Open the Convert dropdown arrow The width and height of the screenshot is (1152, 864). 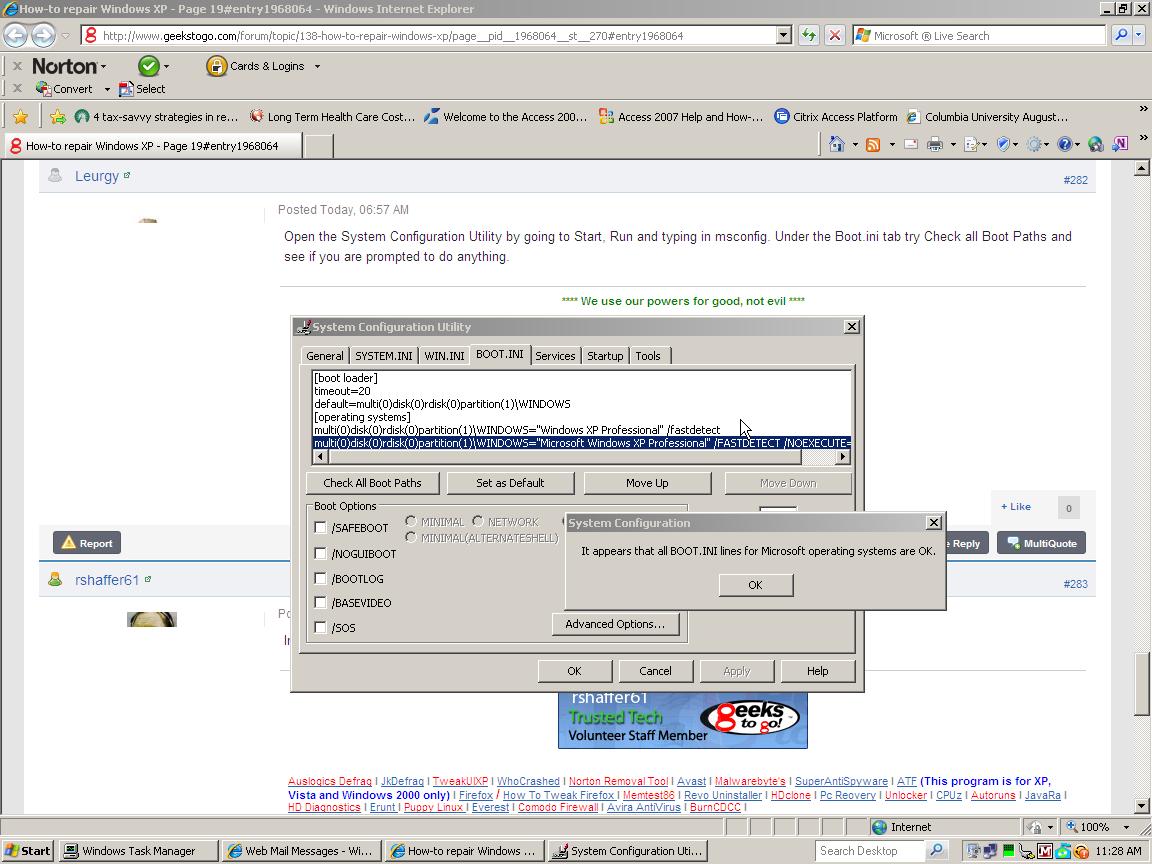tap(107, 89)
